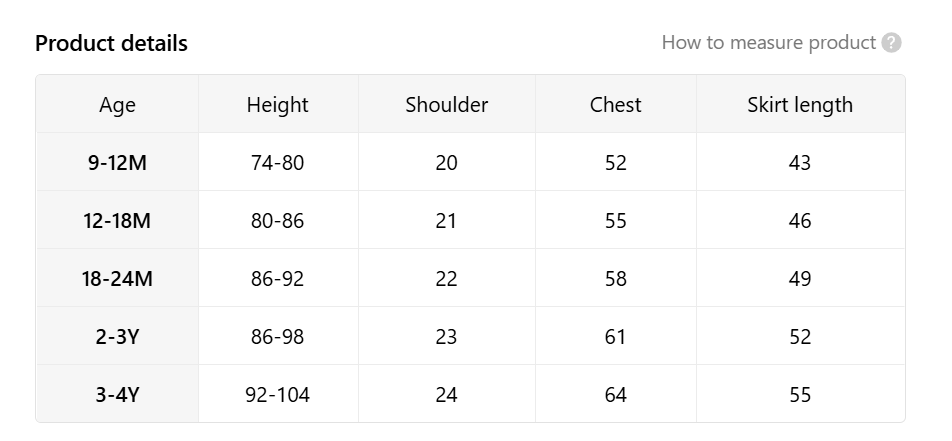Screen dimensions: 952x441
Task: Click the chest value 61 cell
Action: [615, 336]
